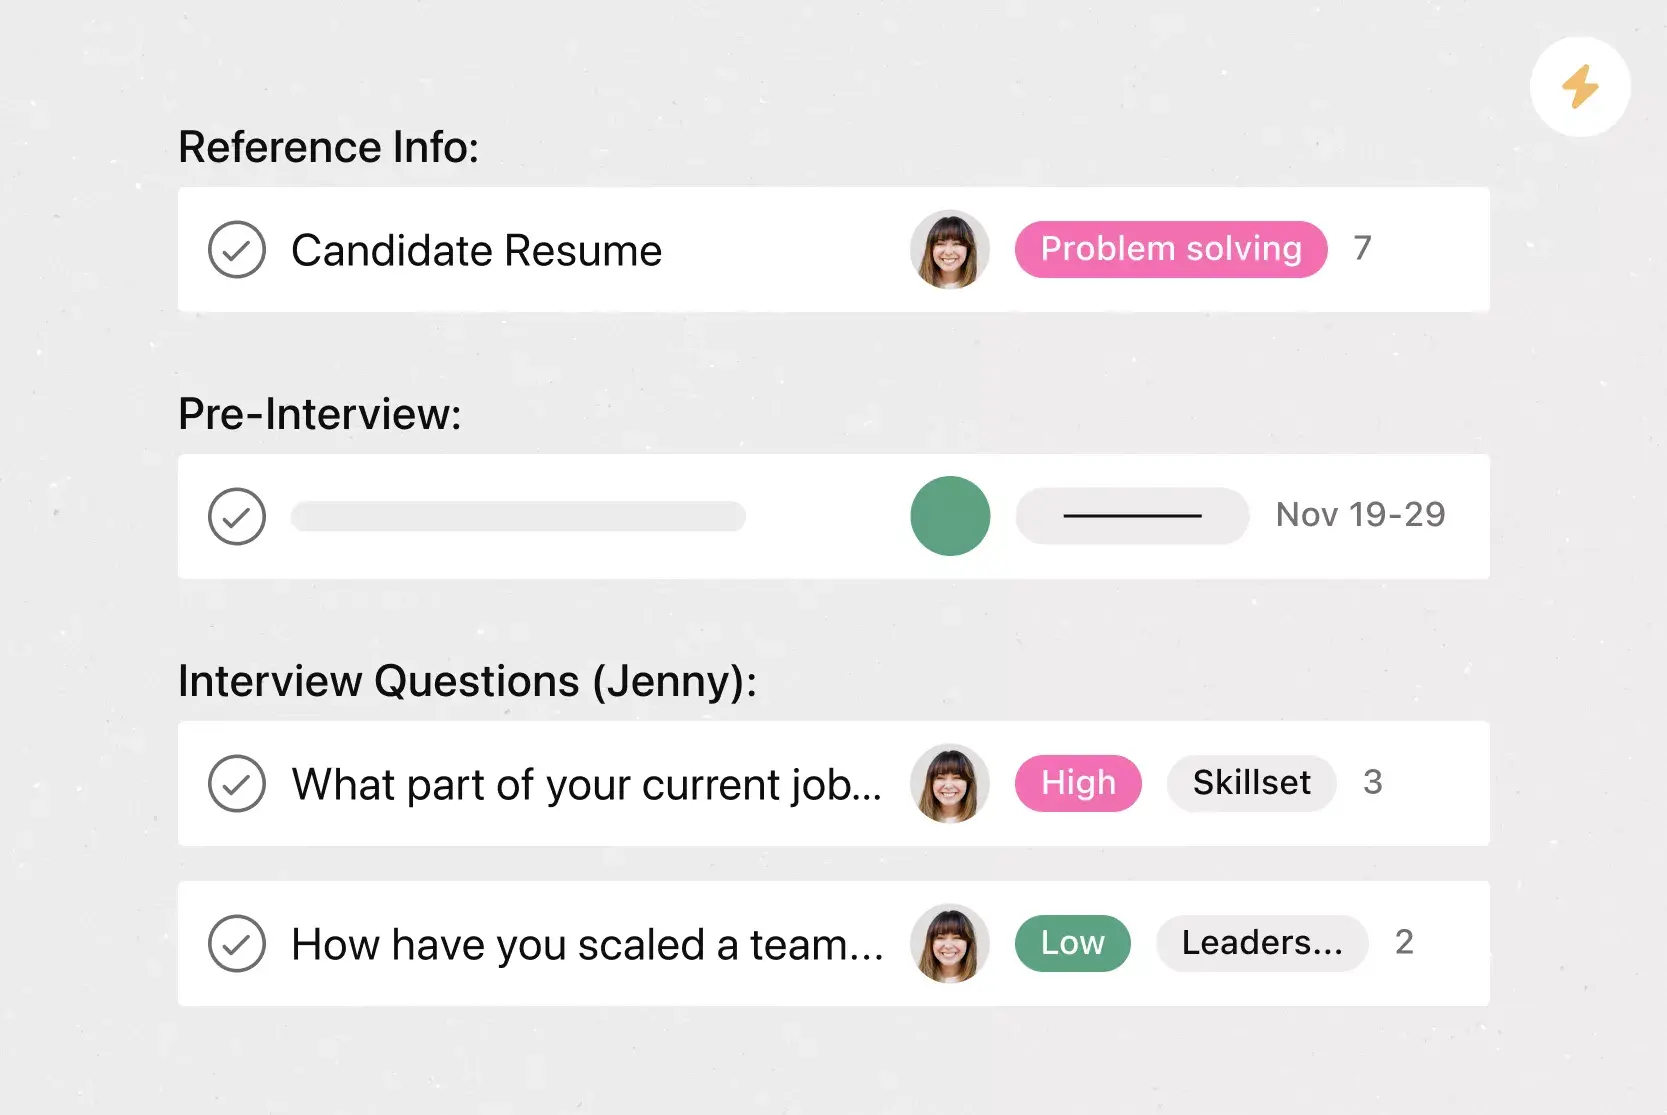This screenshot has width=1667, height=1115.
Task: Check off 'How have you scaled a team' task
Action: click(237, 944)
